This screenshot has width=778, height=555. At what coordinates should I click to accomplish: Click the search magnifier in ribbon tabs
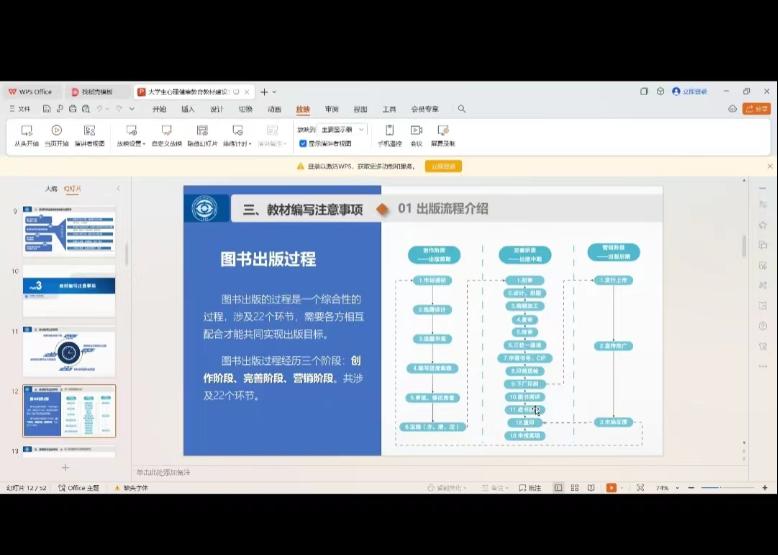461,109
